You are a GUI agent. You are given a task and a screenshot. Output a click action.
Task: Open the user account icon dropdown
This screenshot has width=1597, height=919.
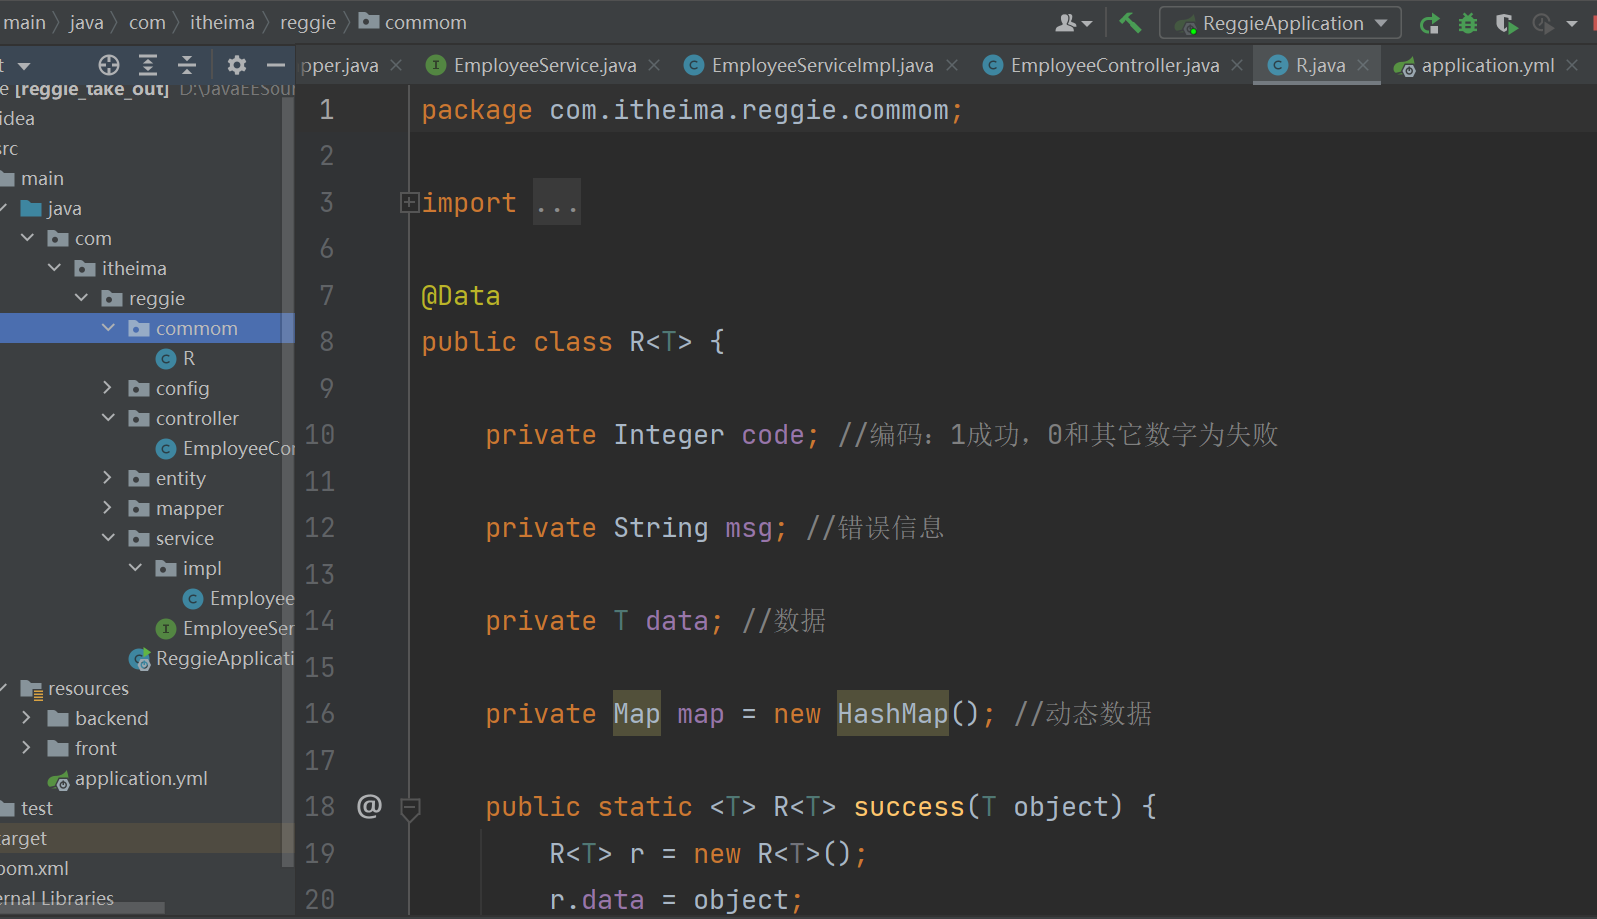1074,22
